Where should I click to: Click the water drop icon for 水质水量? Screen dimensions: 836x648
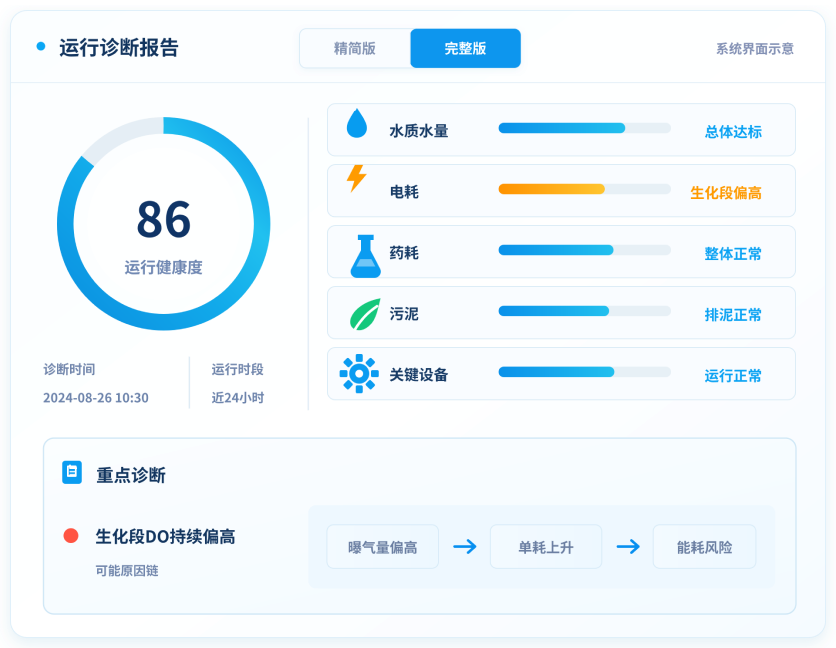[357, 123]
